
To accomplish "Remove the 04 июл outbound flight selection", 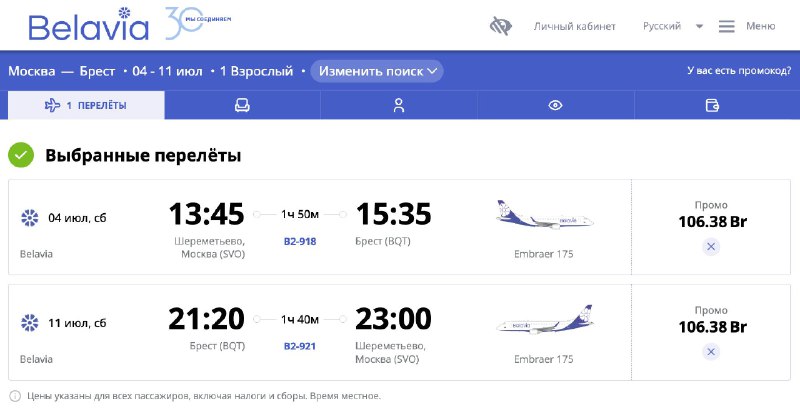I will click(x=710, y=246).
